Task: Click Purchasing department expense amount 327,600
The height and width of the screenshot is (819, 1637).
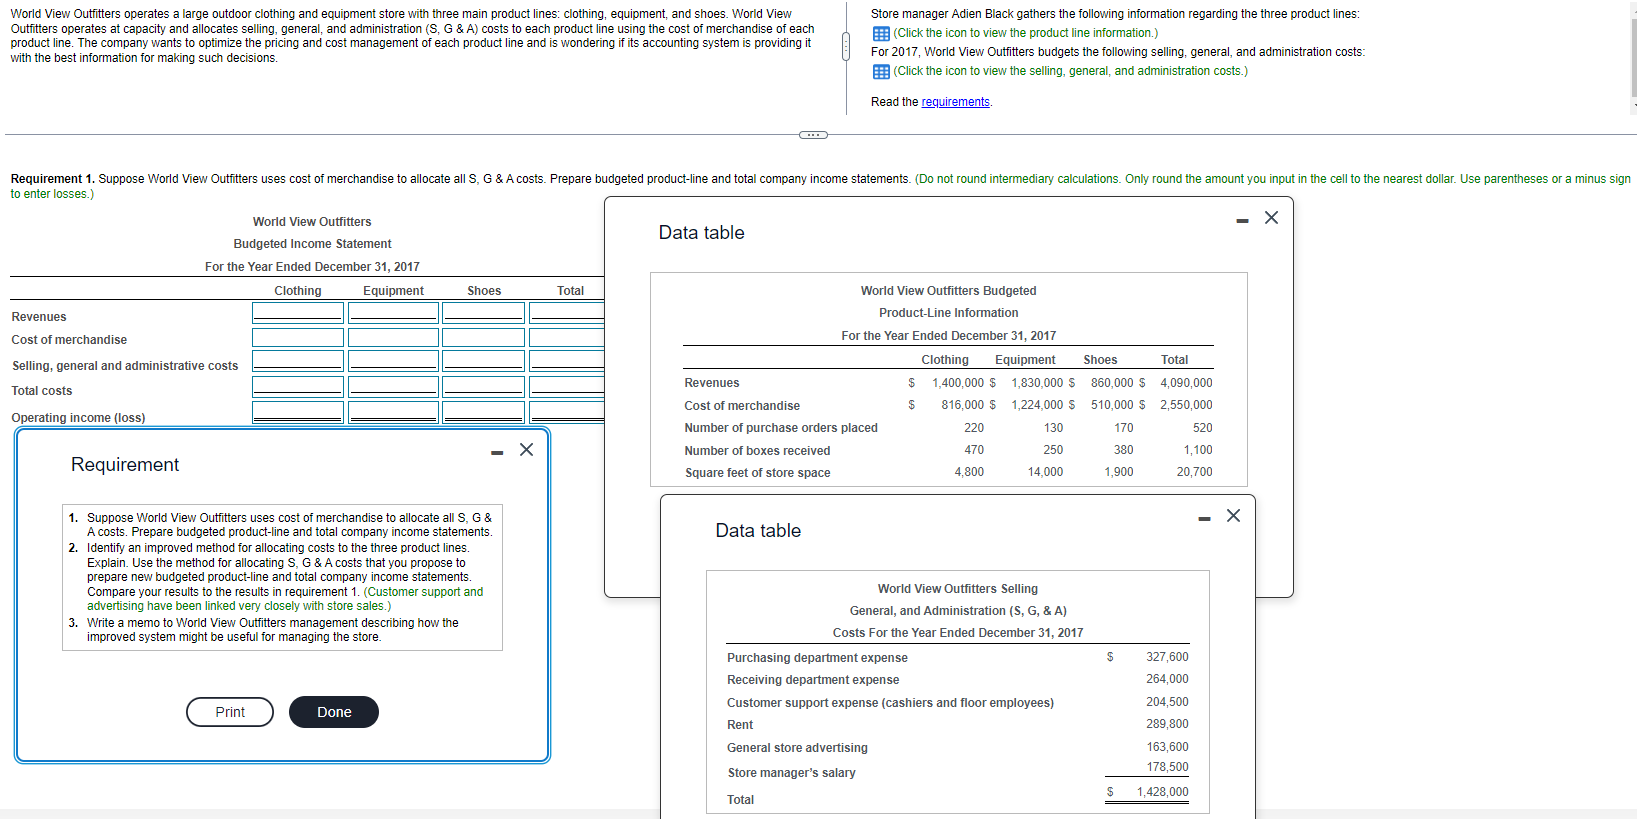Action: point(1167,657)
